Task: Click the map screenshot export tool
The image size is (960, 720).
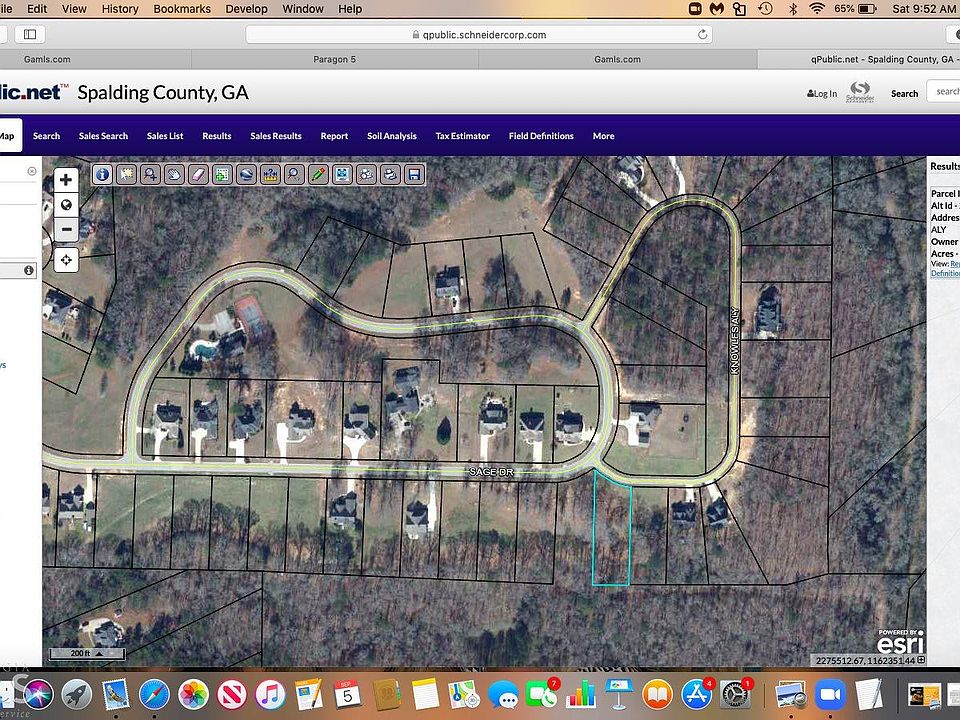Action: (x=342, y=174)
